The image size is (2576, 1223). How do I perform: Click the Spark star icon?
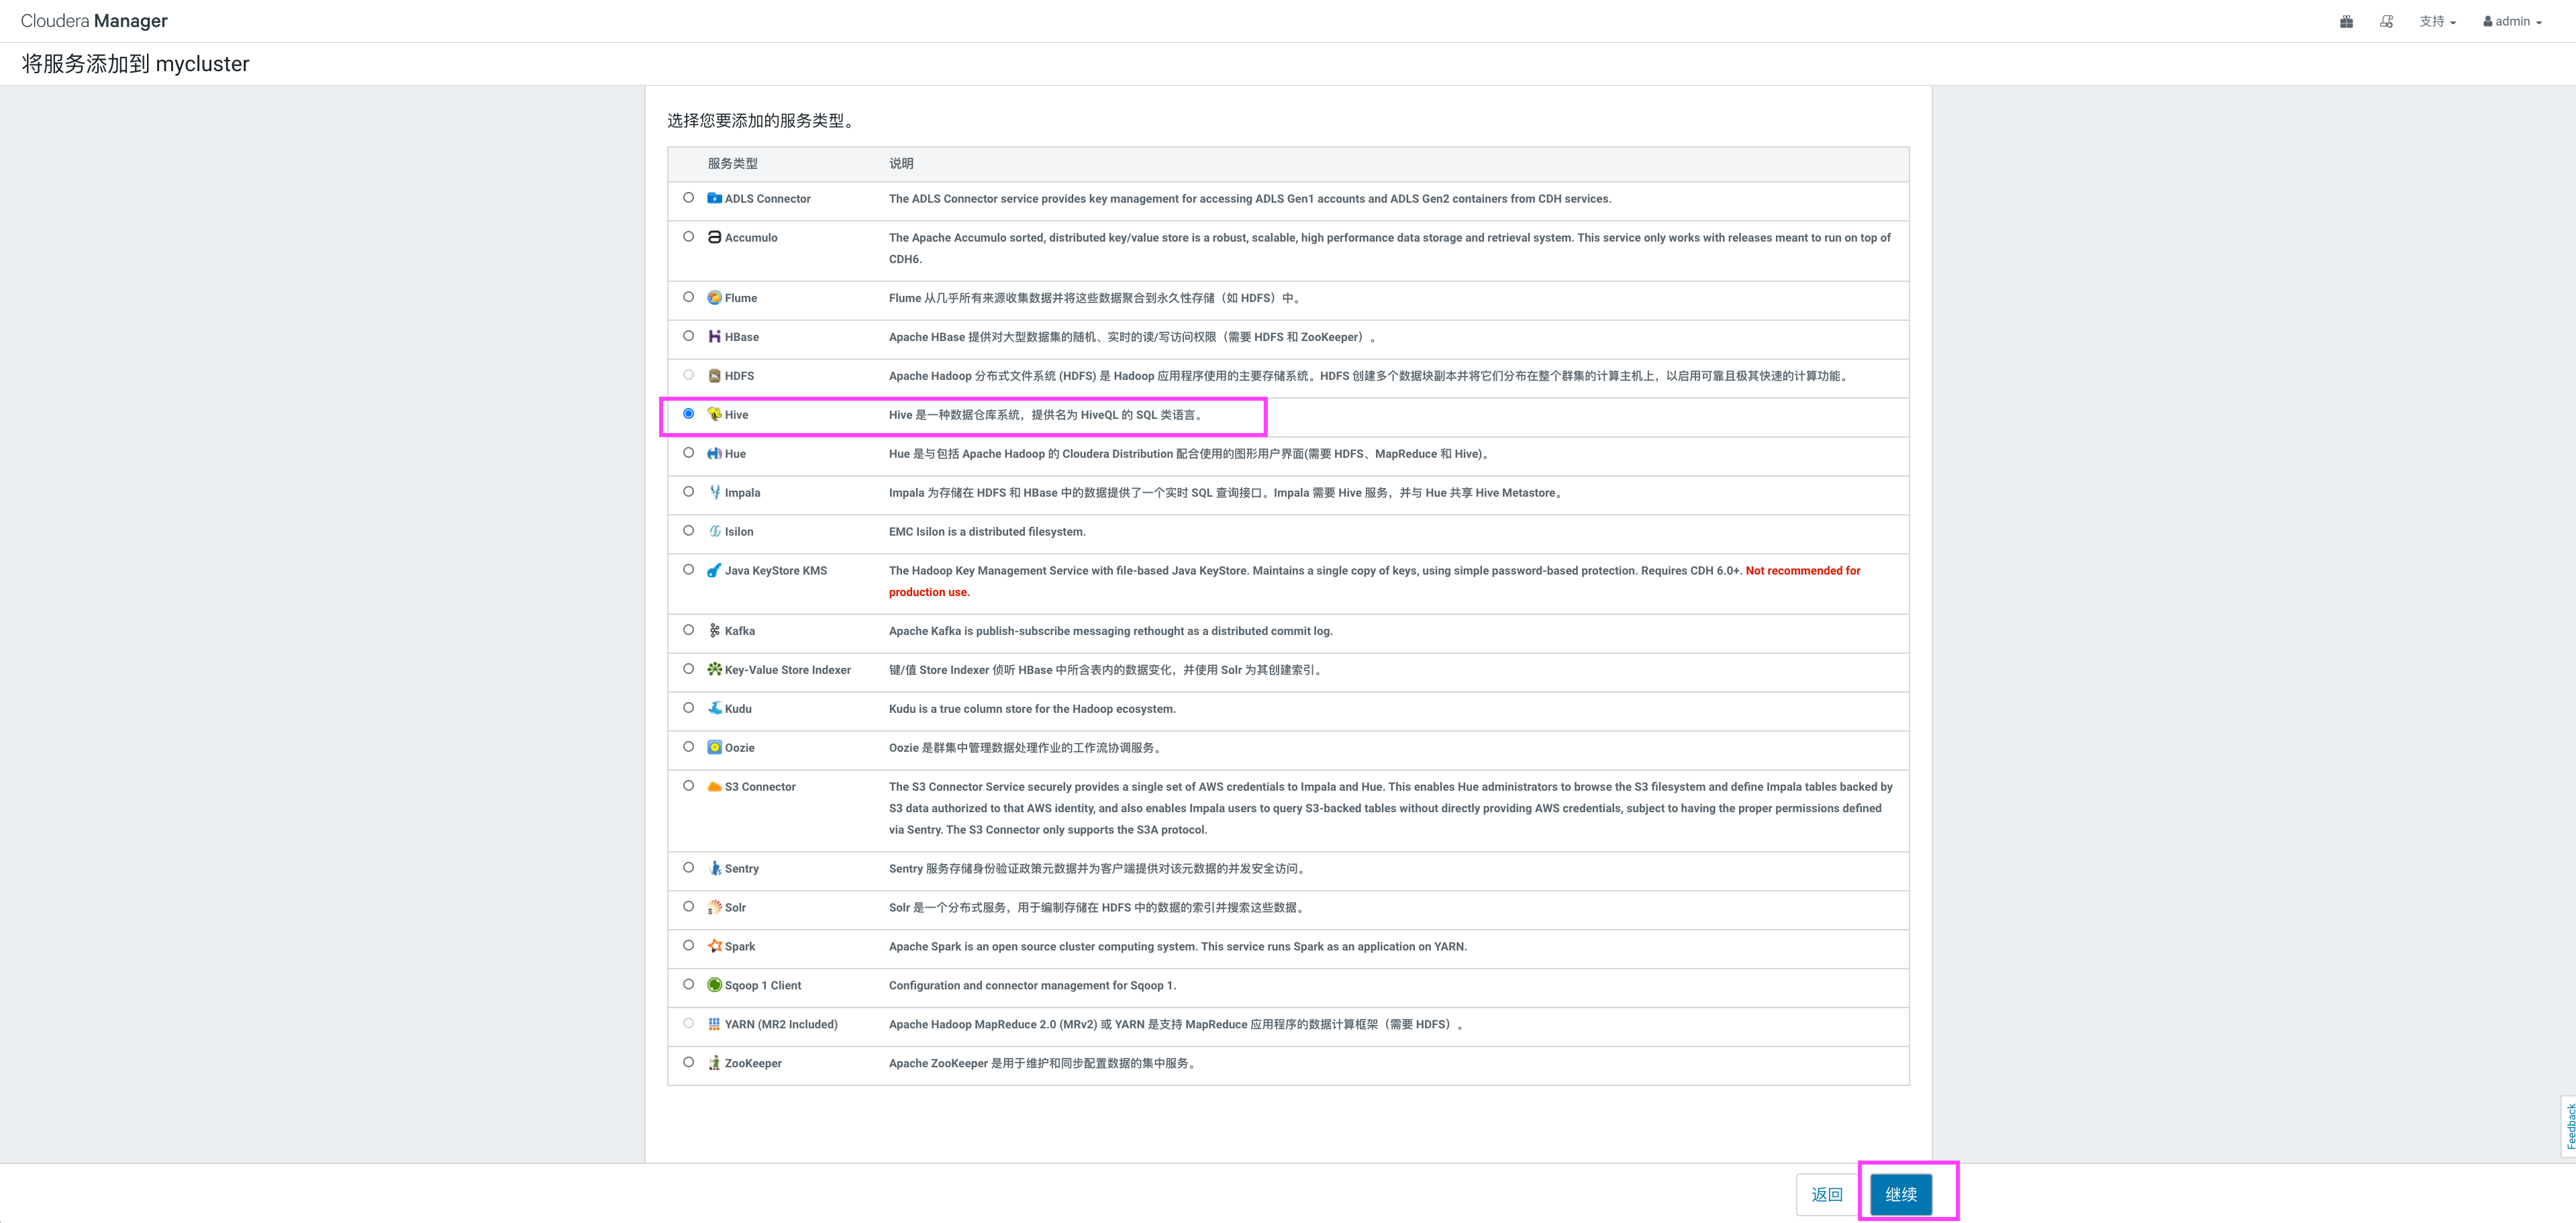click(x=714, y=946)
